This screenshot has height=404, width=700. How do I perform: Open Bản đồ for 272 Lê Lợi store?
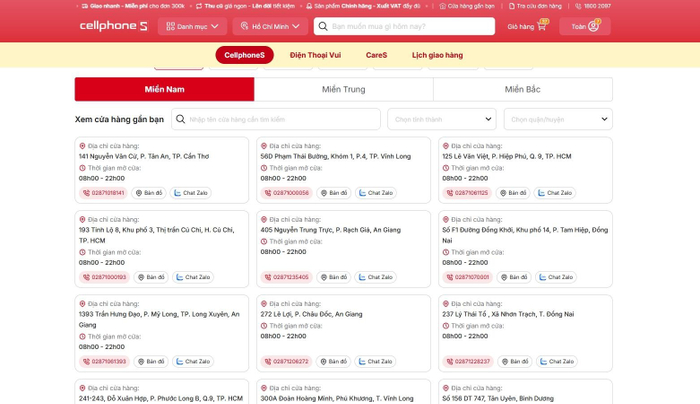[333, 362]
